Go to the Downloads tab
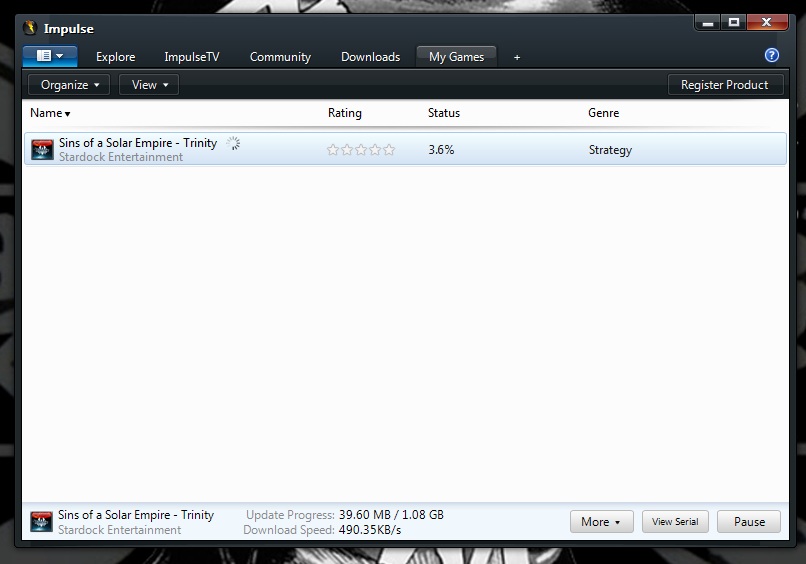Viewport: 806px width, 564px height. pos(371,57)
